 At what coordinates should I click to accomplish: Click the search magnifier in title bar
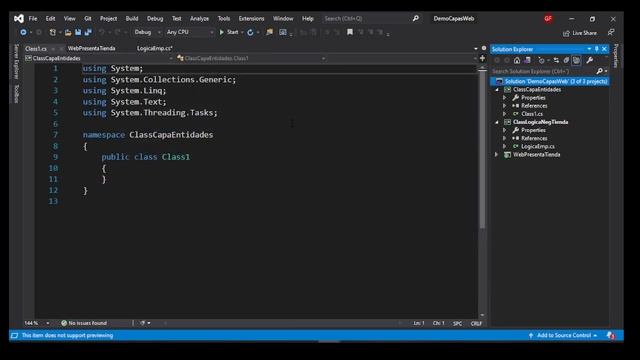[416, 18]
